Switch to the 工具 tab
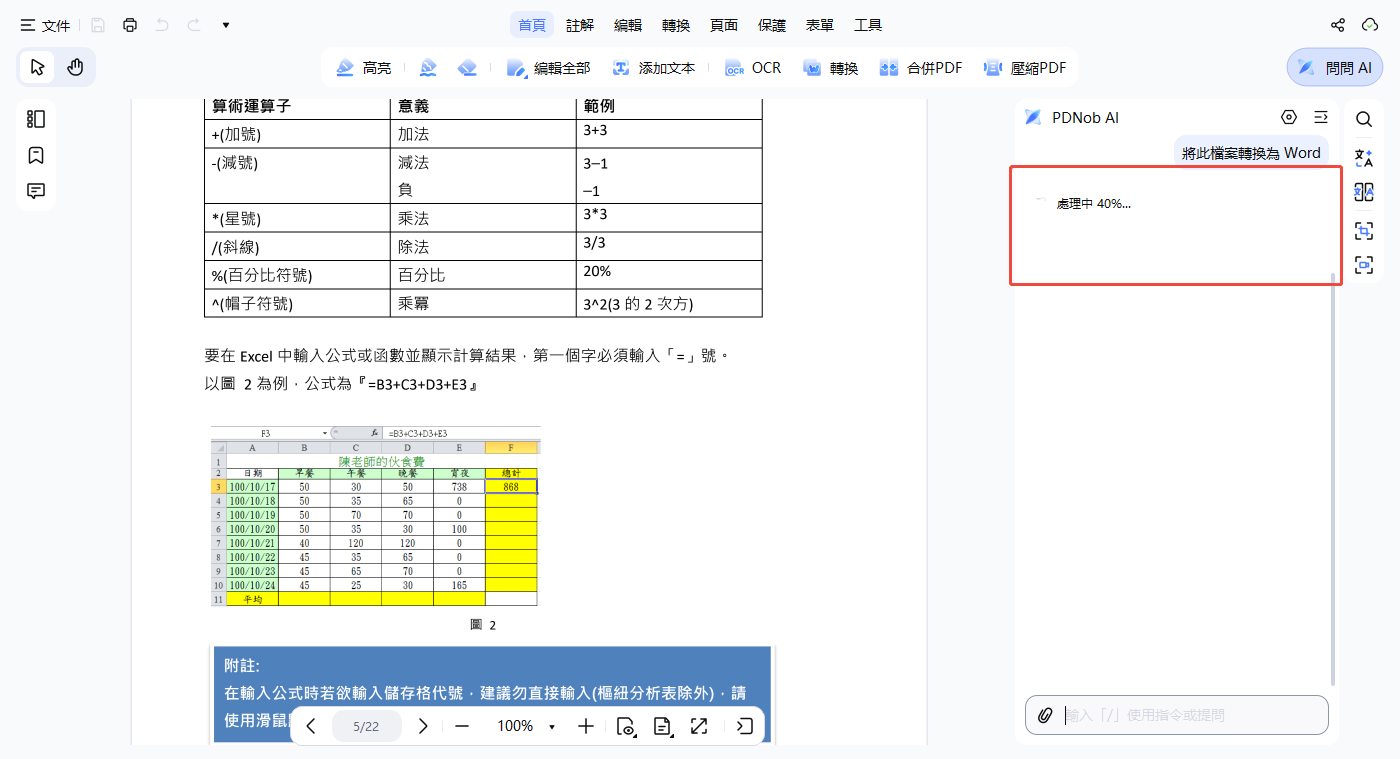The image size is (1400, 759). pyautogui.click(x=868, y=25)
